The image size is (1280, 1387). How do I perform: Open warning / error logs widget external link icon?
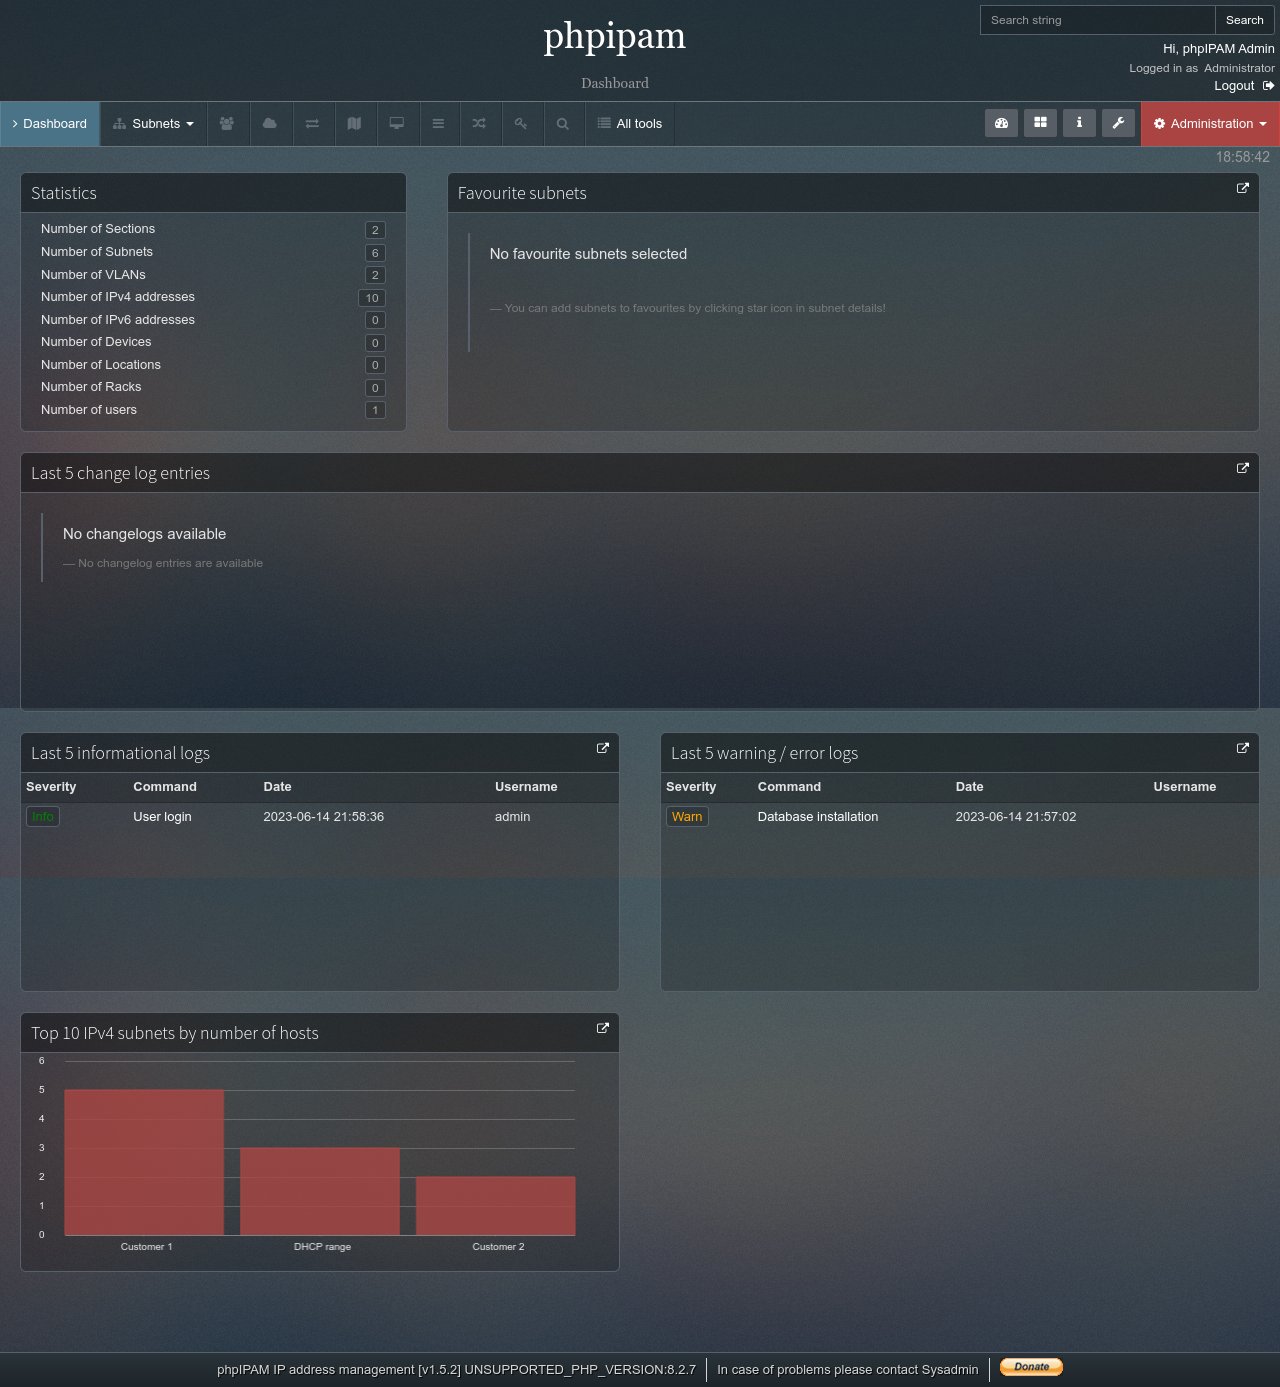click(x=1243, y=748)
